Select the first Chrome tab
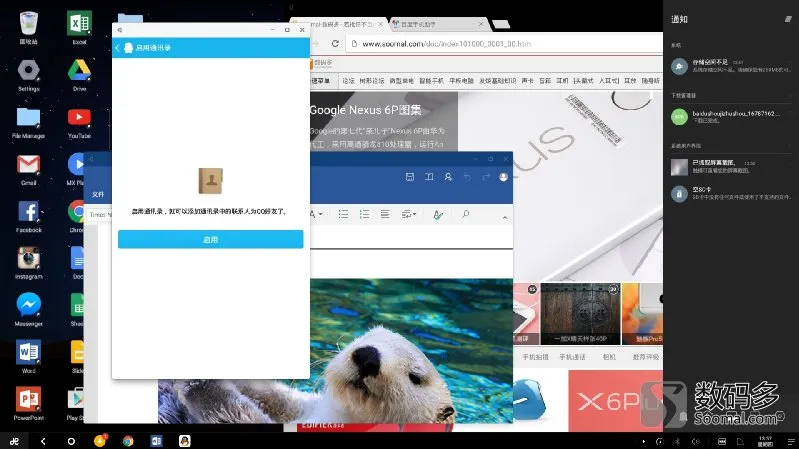The image size is (799, 449). (339, 24)
